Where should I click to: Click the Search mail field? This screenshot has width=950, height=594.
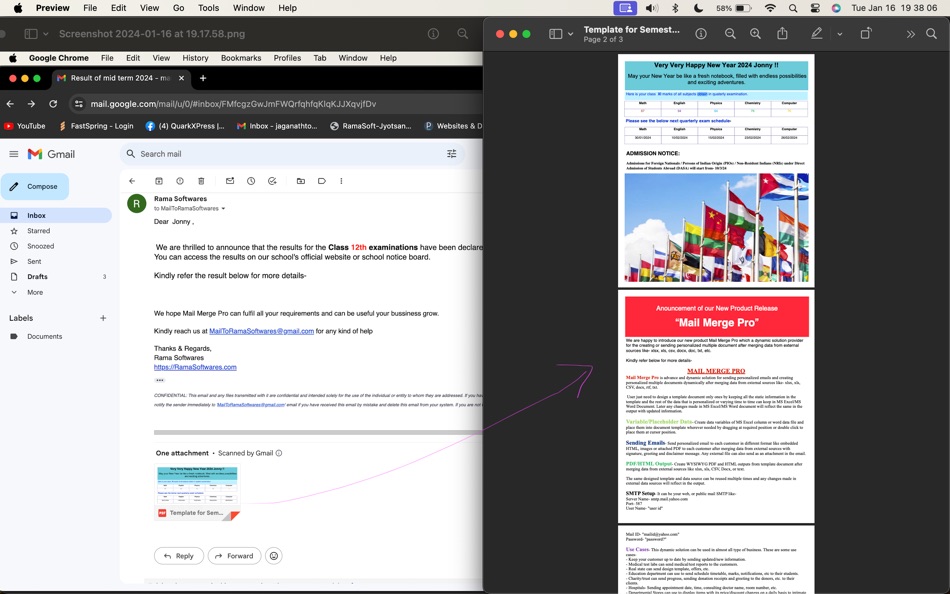(291, 154)
